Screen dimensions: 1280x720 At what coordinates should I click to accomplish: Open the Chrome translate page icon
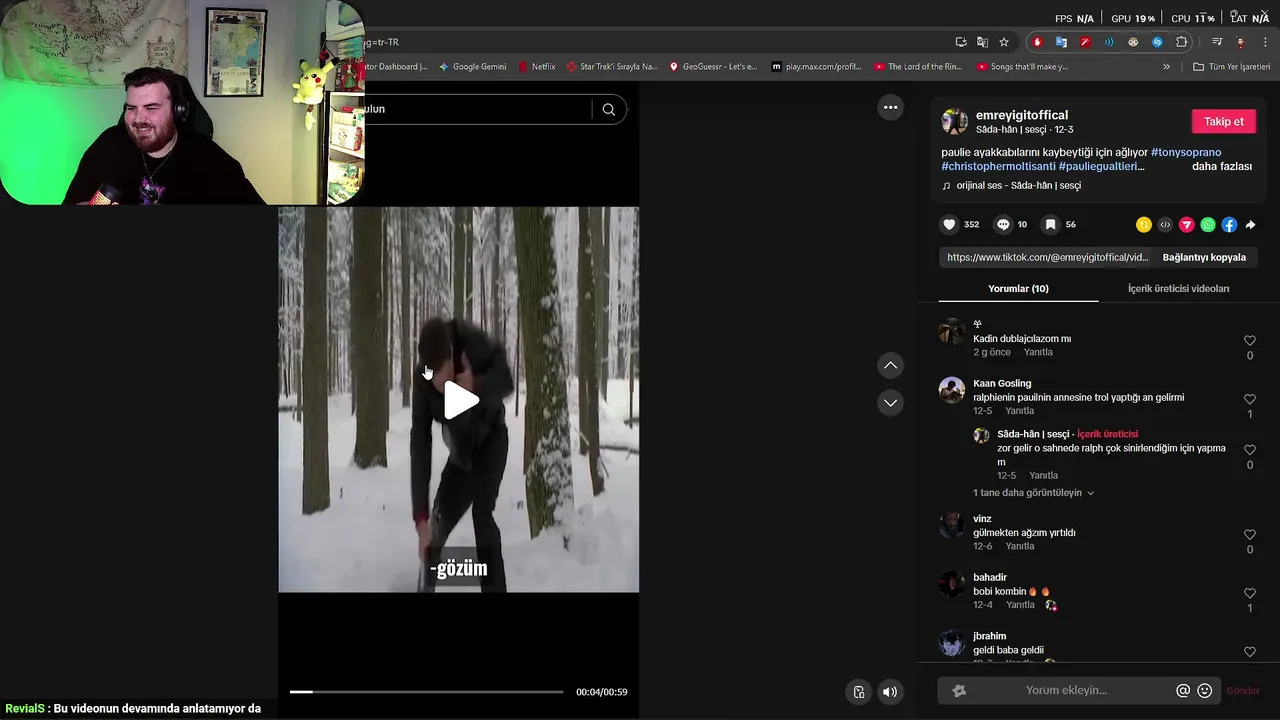click(982, 42)
